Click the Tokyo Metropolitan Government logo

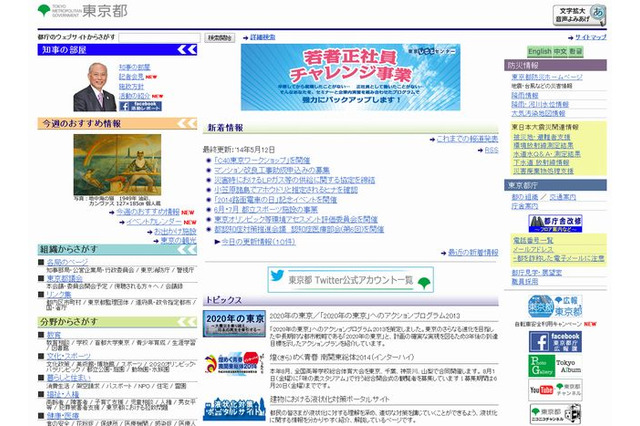pyautogui.click(x=82, y=11)
